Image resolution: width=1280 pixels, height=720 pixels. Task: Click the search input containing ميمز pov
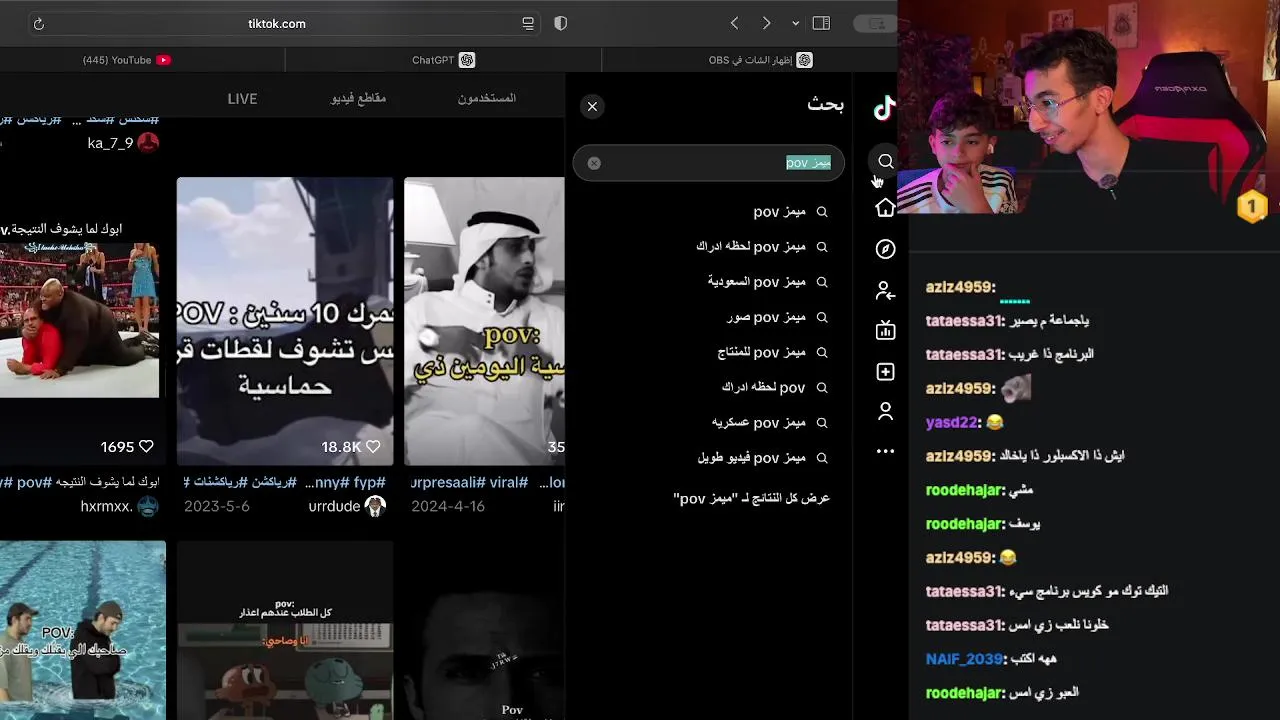click(x=708, y=163)
